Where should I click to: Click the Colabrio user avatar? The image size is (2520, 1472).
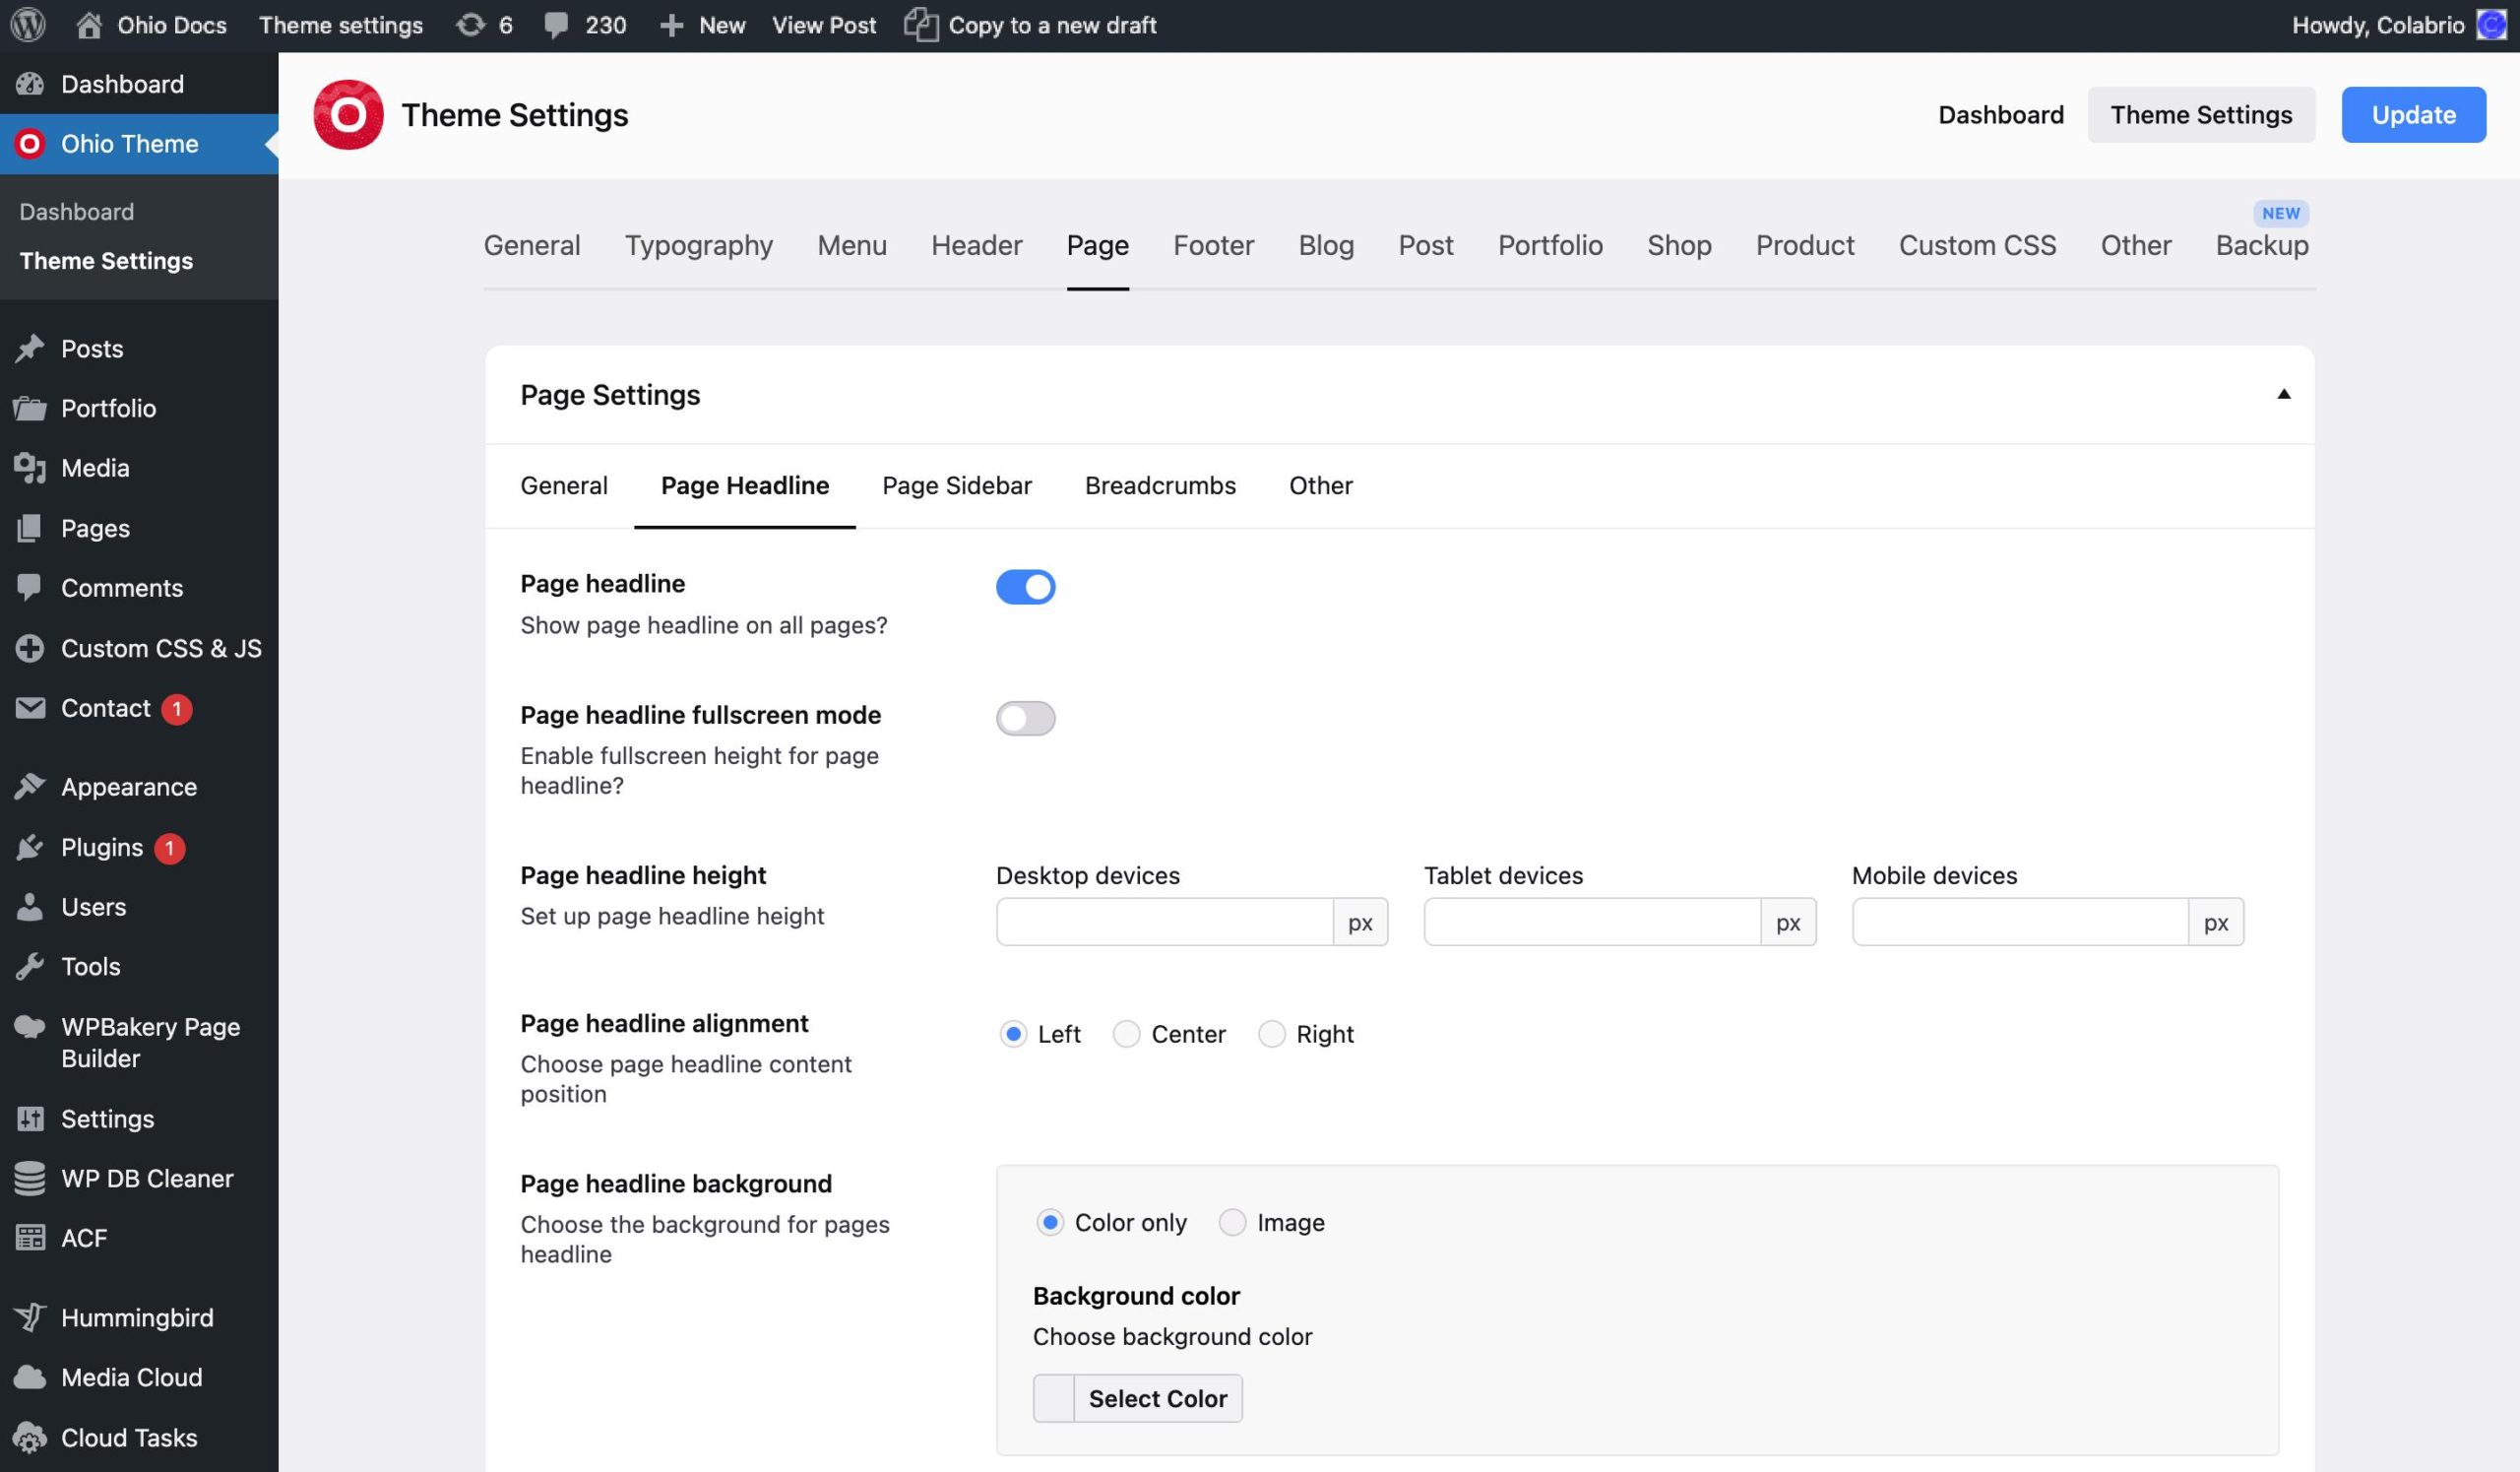[2491, 25]
